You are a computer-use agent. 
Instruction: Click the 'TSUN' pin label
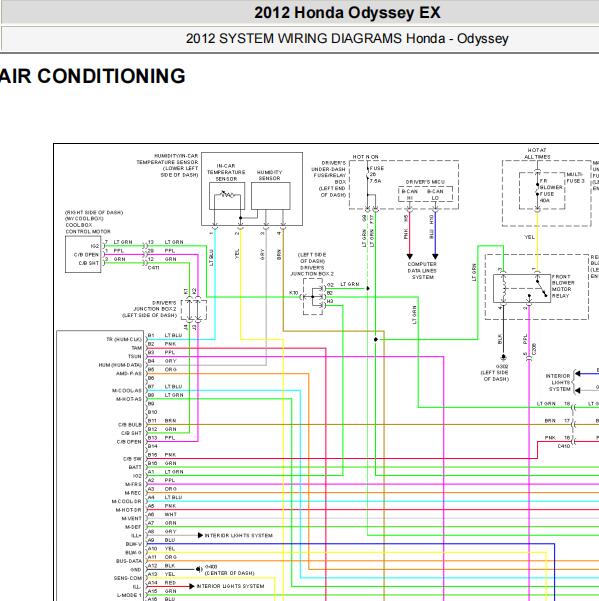coord(135,356)
